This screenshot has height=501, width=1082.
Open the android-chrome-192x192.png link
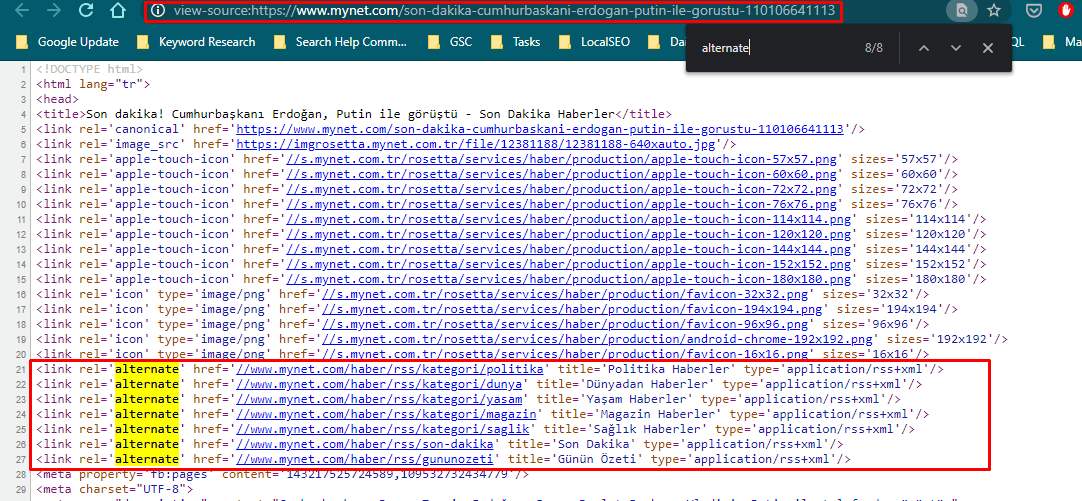pos(598,339)
